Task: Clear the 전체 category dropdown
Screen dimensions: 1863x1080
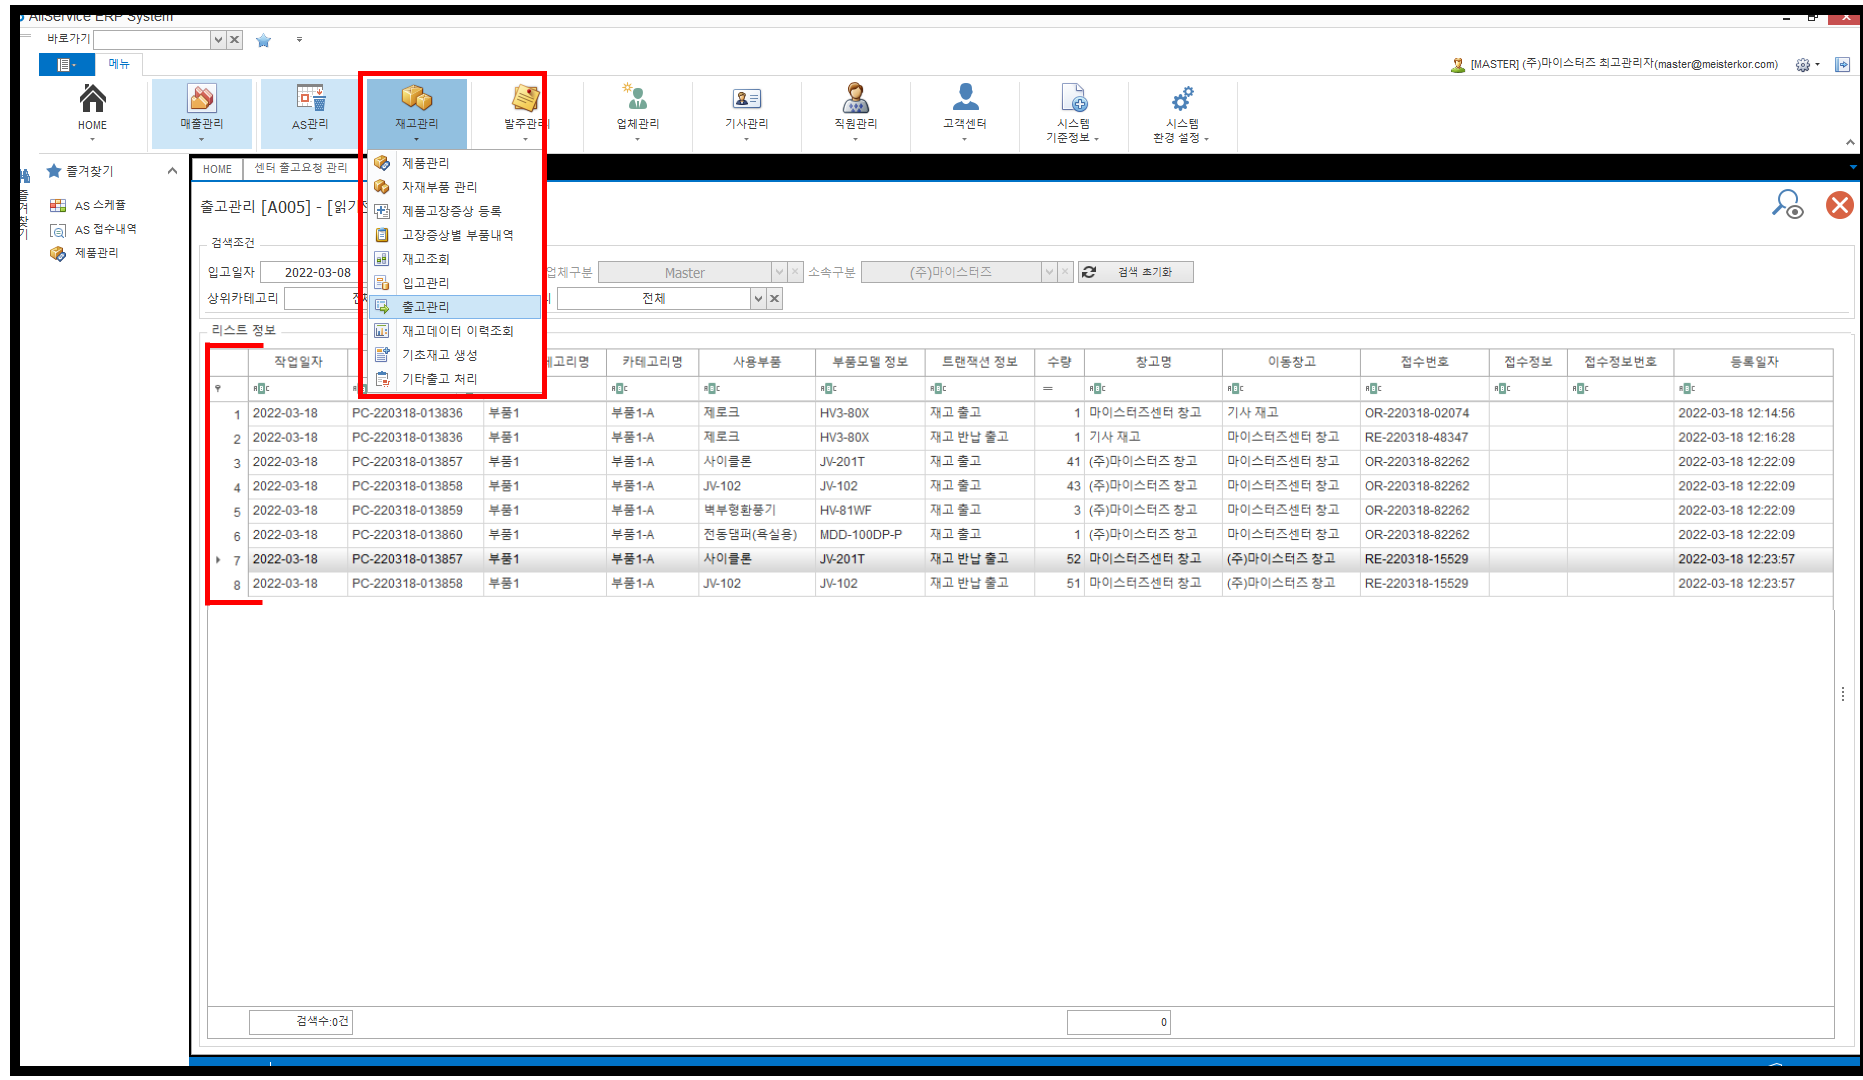Action: click(x=774, y=298)
